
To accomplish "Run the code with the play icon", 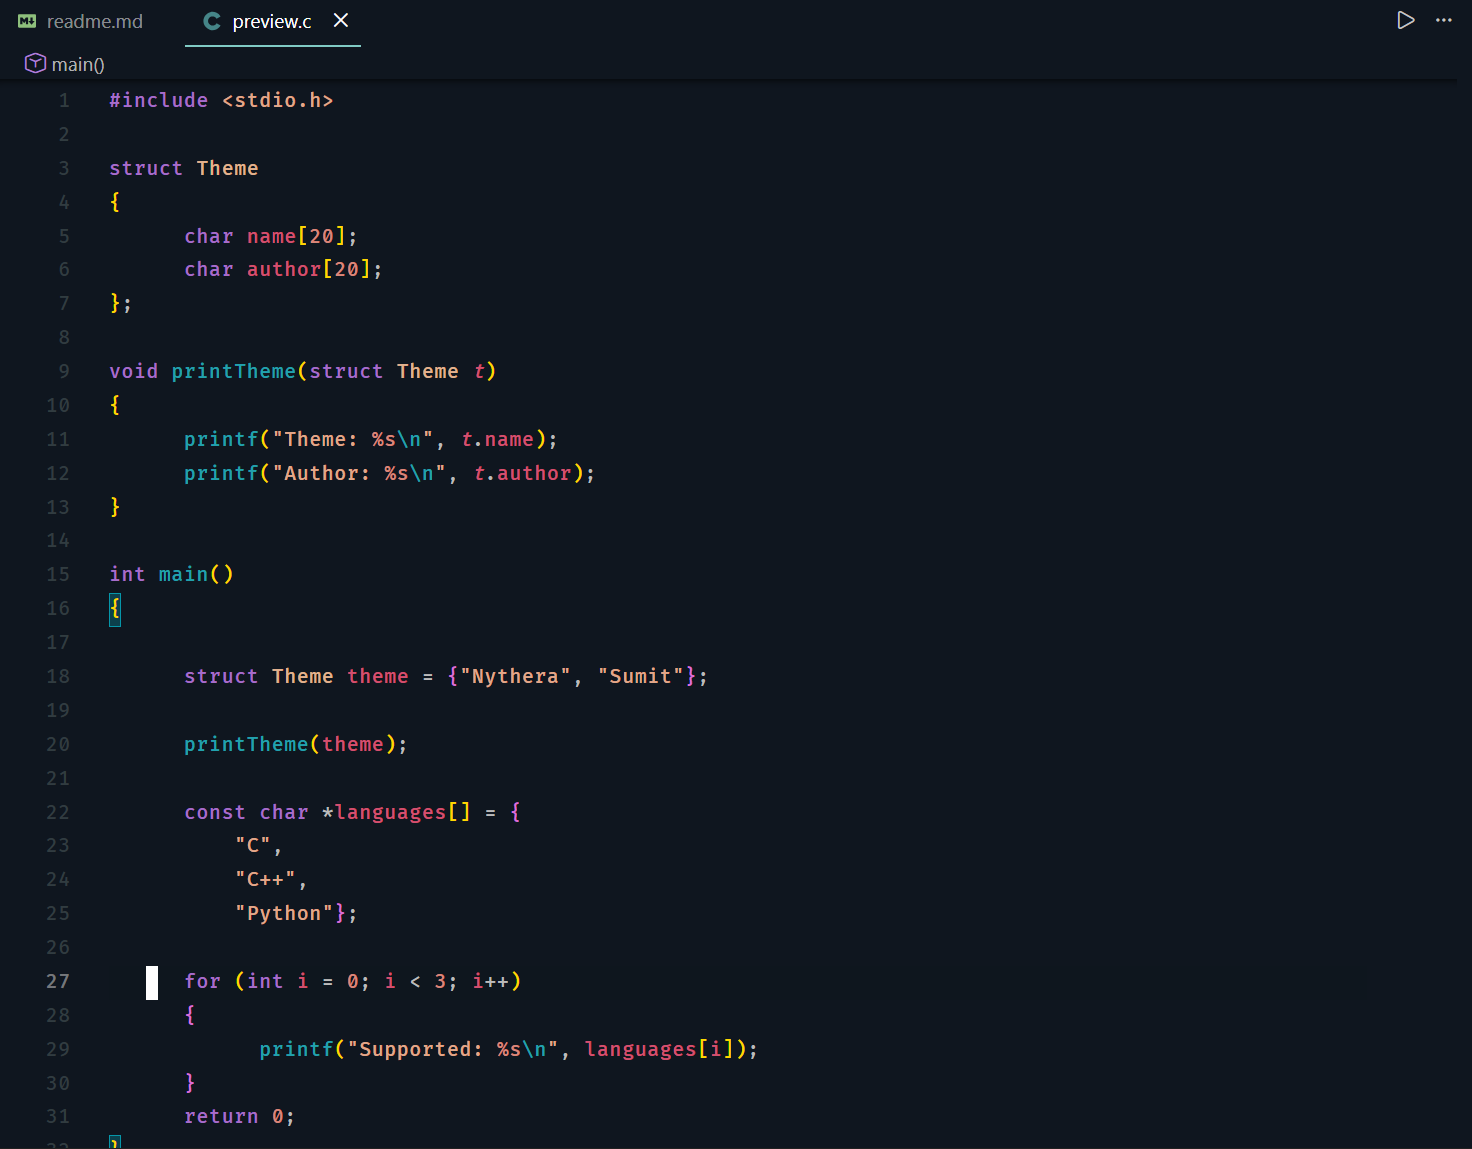I will 1405,20.
